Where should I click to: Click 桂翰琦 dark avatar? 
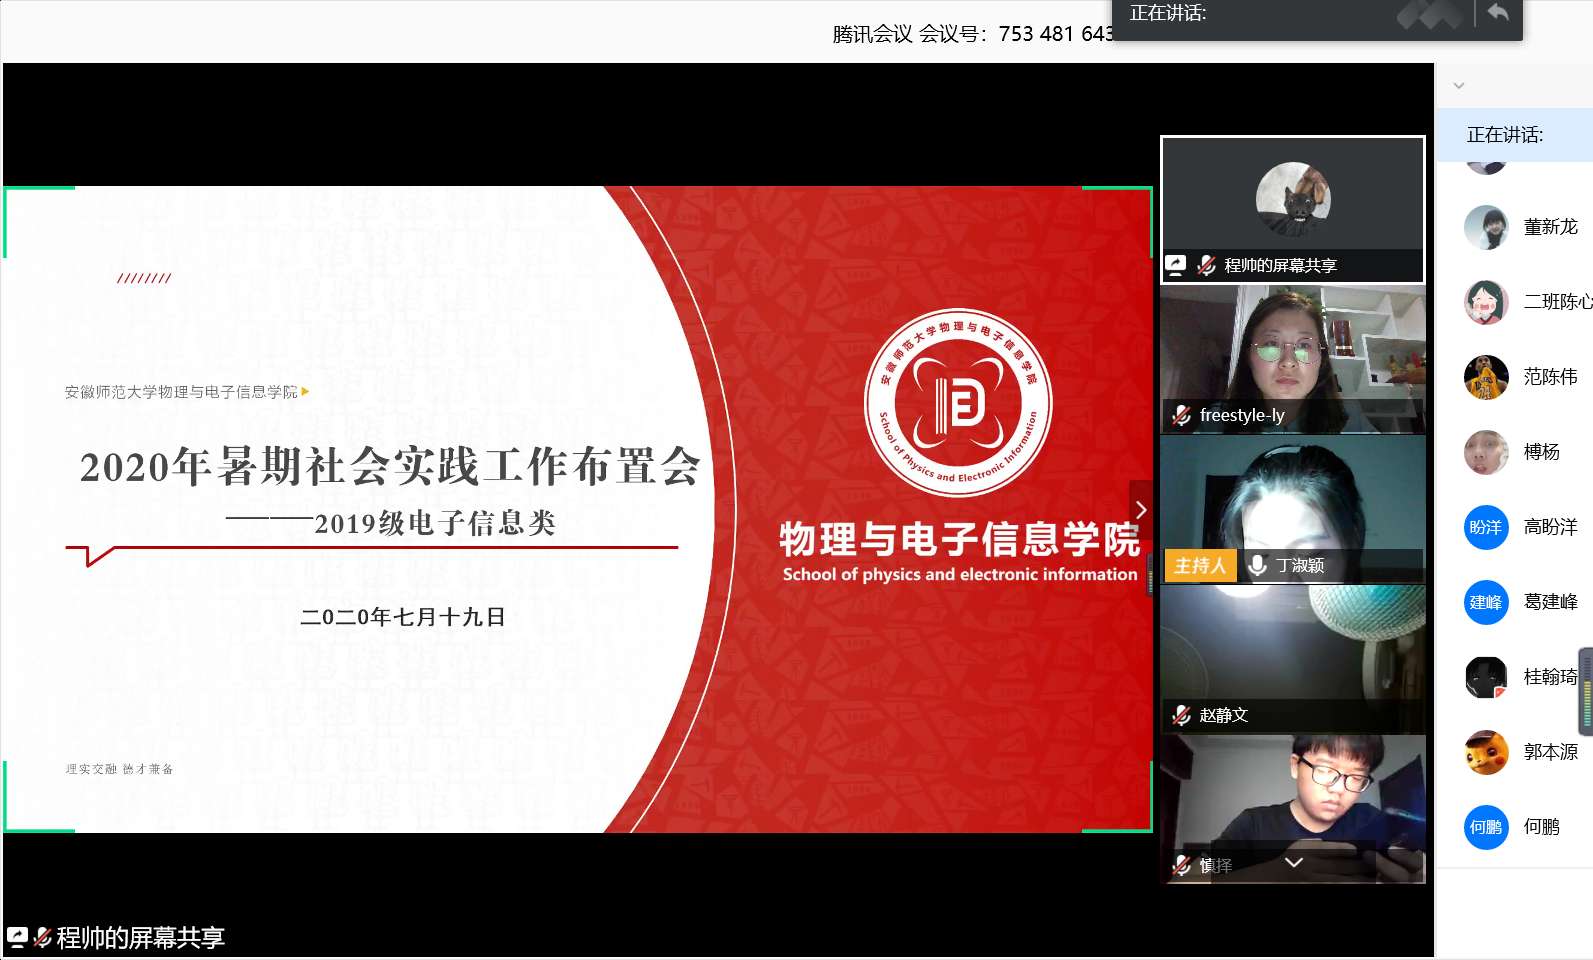click(x=1486, y=677)
